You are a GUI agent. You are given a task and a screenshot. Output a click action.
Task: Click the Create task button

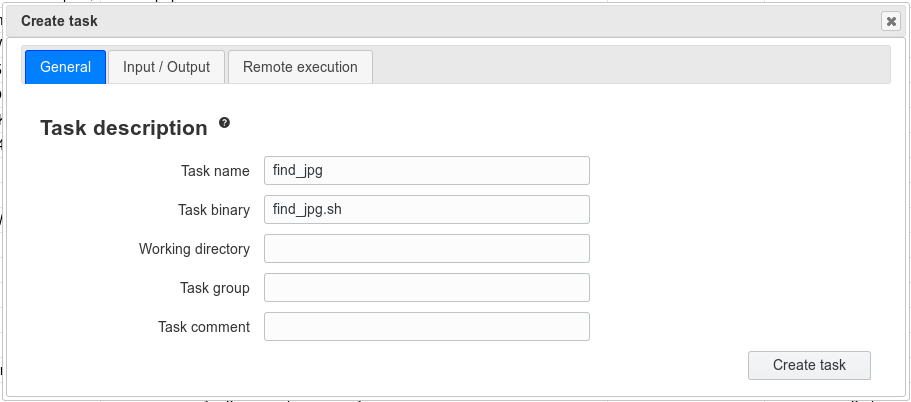click(x=809, y=365)
